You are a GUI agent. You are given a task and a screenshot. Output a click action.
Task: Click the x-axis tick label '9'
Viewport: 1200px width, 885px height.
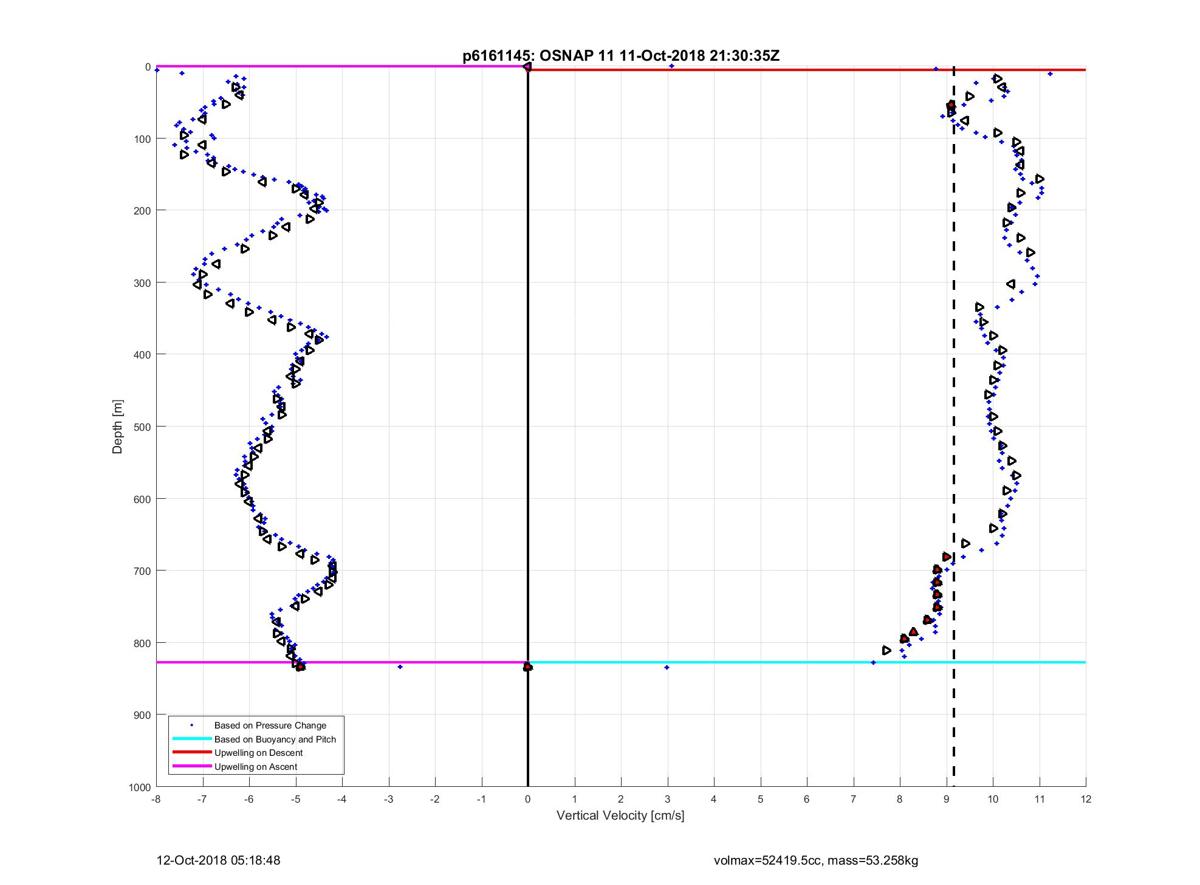coord(946,800)
